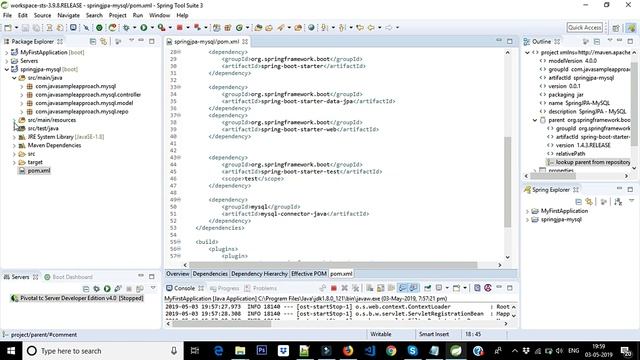Maximize the pom.xml editor area

(x=509, y=41)
